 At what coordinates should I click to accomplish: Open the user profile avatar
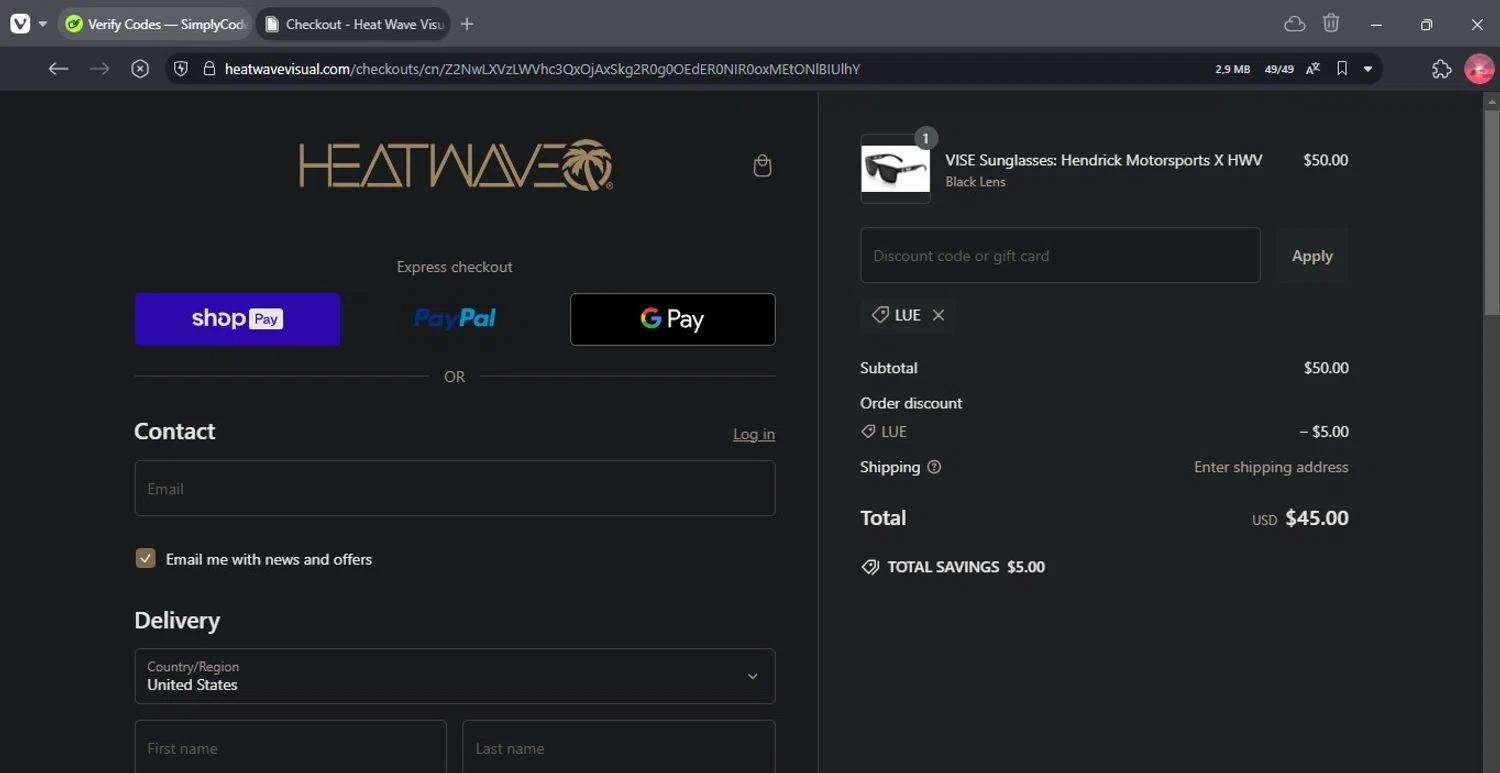[1479, 69]
